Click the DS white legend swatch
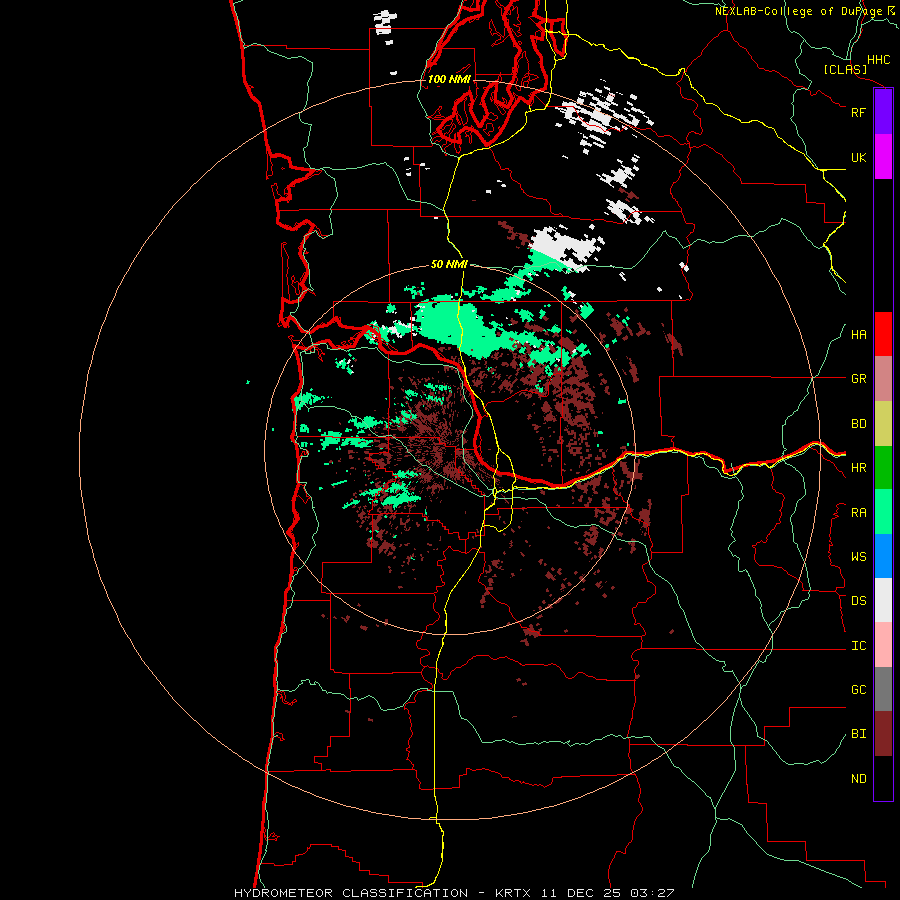Screen dimensions: 900x900 pos(883,600)
